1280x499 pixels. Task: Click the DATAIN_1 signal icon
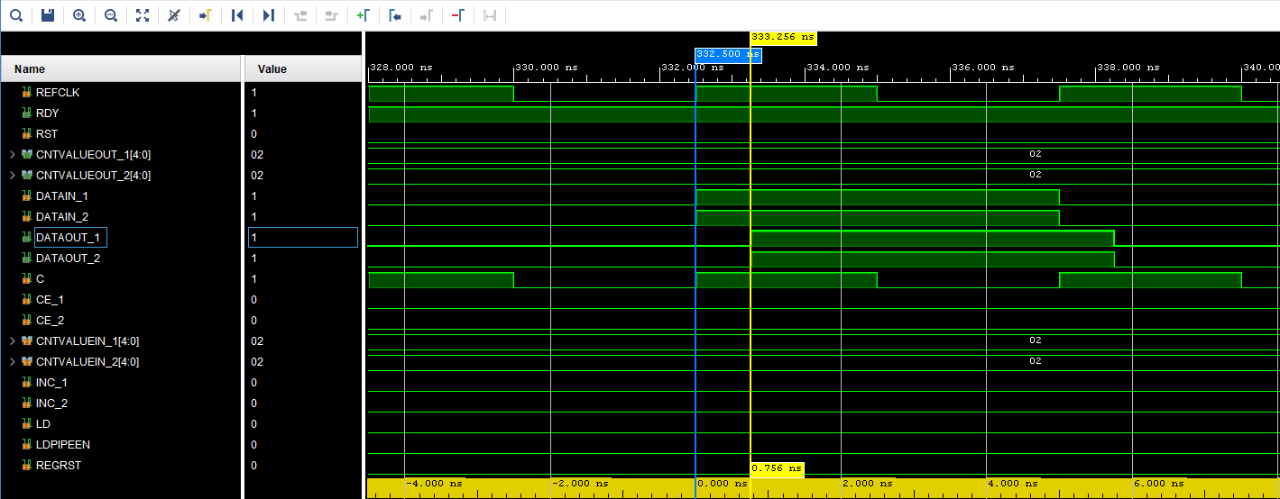tap(27, 196)
